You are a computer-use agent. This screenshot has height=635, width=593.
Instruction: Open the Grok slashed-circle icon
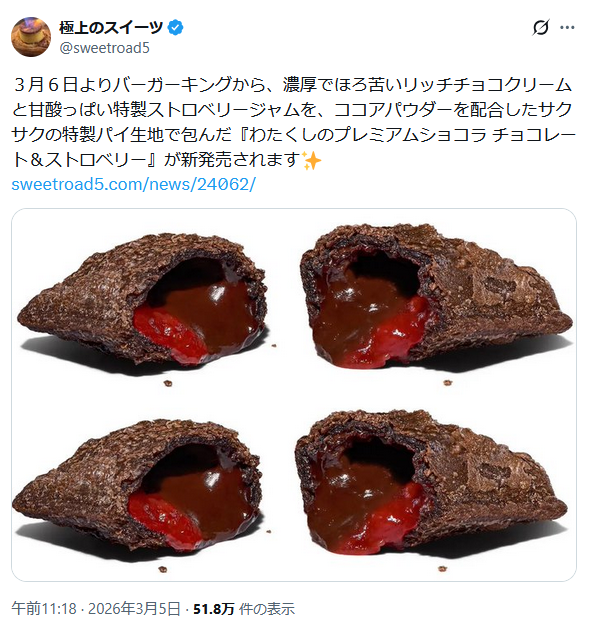(540, 28)
